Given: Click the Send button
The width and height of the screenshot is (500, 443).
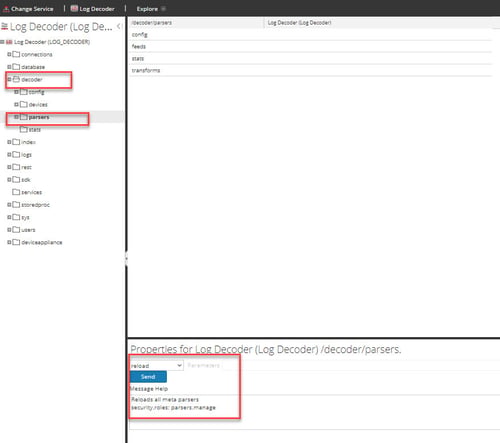Looking at the screenshot, I should 148,377.
